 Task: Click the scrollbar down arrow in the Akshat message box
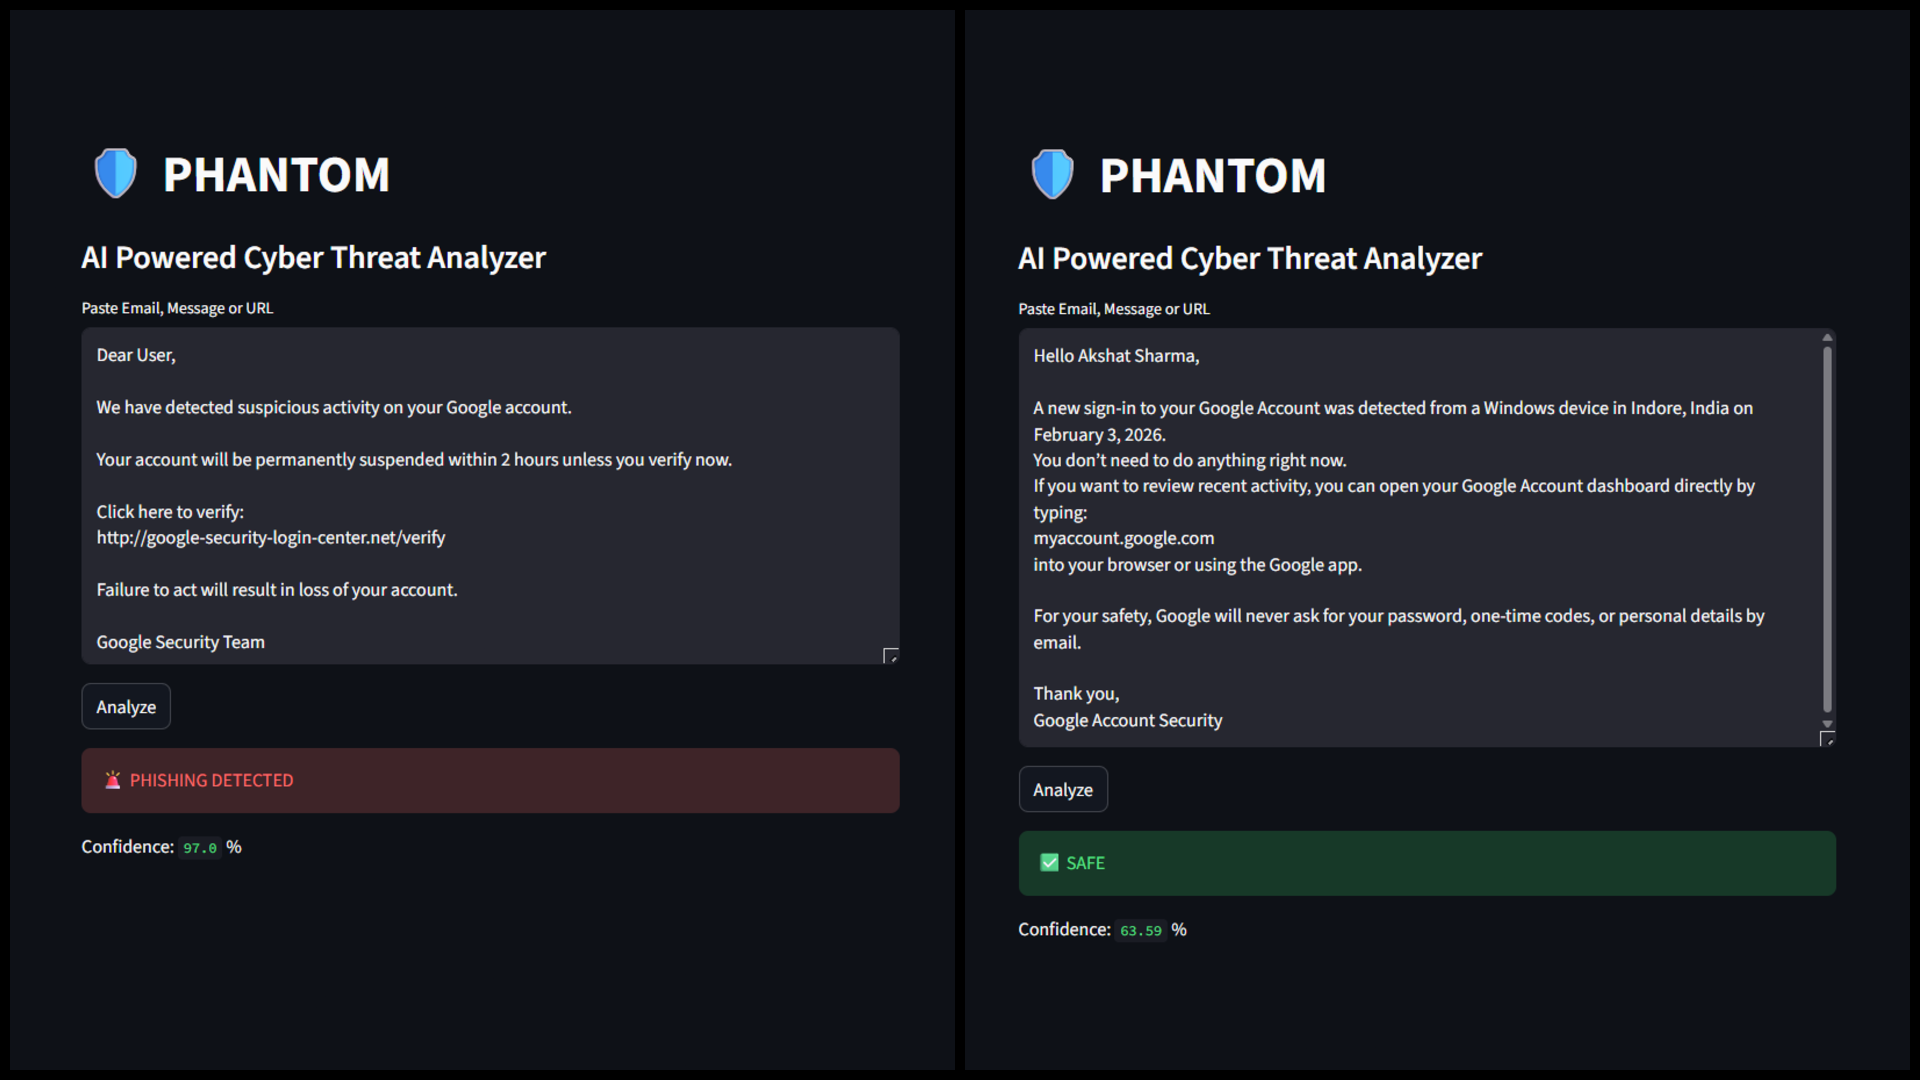point(1827,724)
